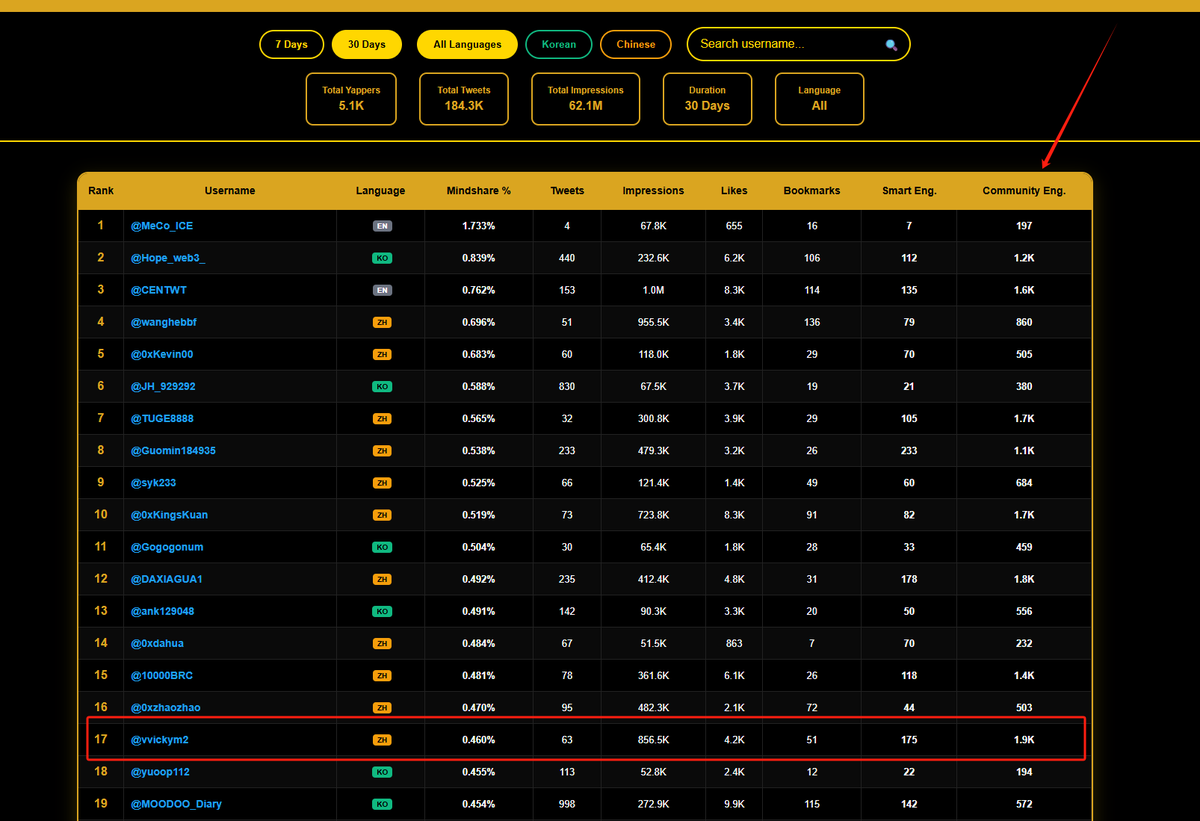Sort by Username column header
The image size is (1200, 821).
tap(230, 190)
